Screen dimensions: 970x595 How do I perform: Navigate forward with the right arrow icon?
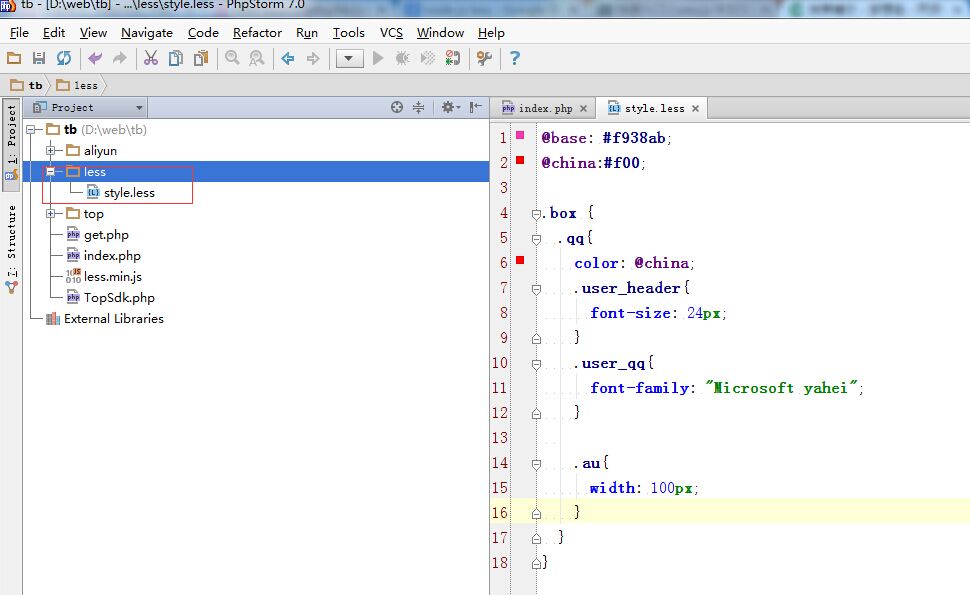(313, 58)
